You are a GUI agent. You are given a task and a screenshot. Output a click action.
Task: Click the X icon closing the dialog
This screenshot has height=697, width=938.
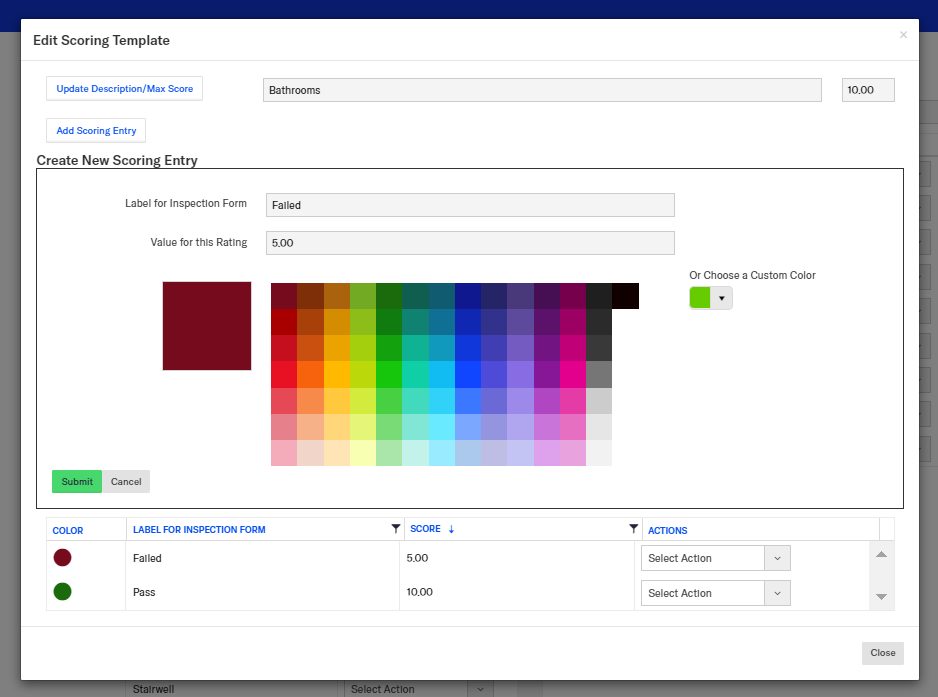tap(903, 35)
